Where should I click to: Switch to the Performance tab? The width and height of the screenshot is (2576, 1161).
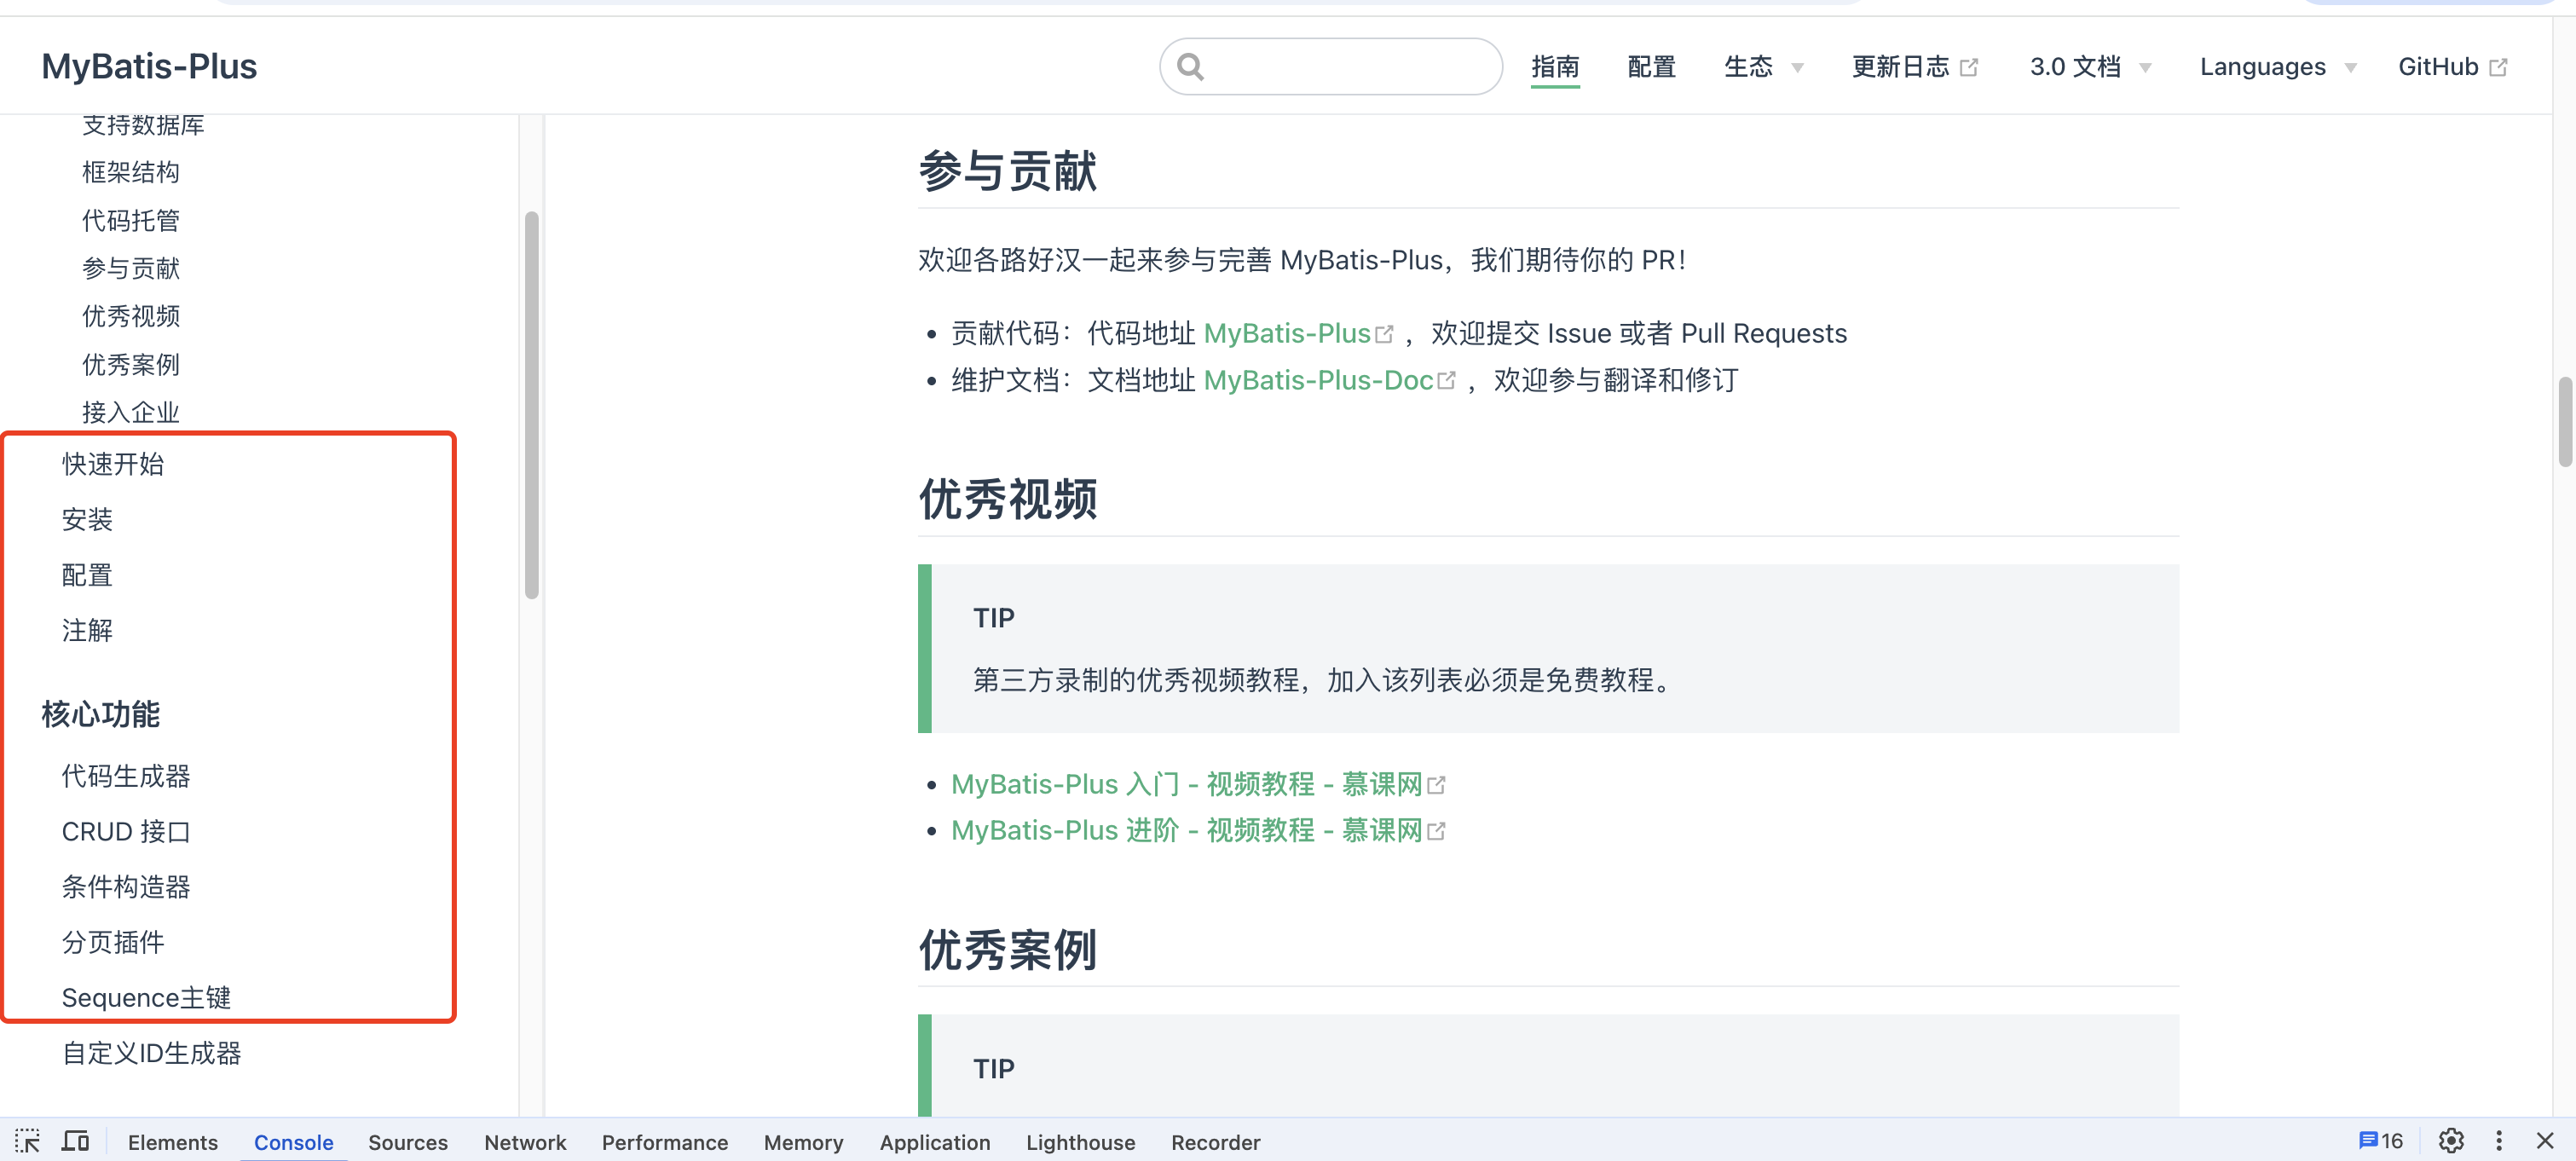665,1142
